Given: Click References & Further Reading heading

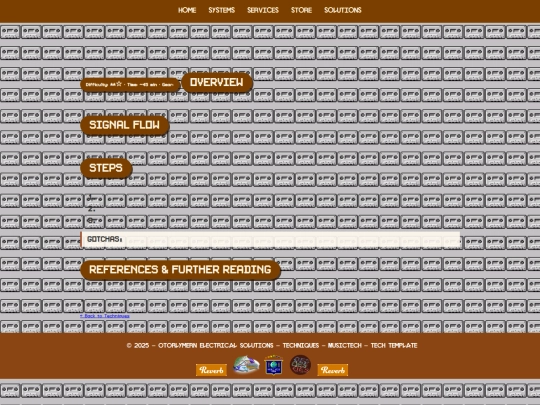Looking at the screenshot, I should pos(180,270).
